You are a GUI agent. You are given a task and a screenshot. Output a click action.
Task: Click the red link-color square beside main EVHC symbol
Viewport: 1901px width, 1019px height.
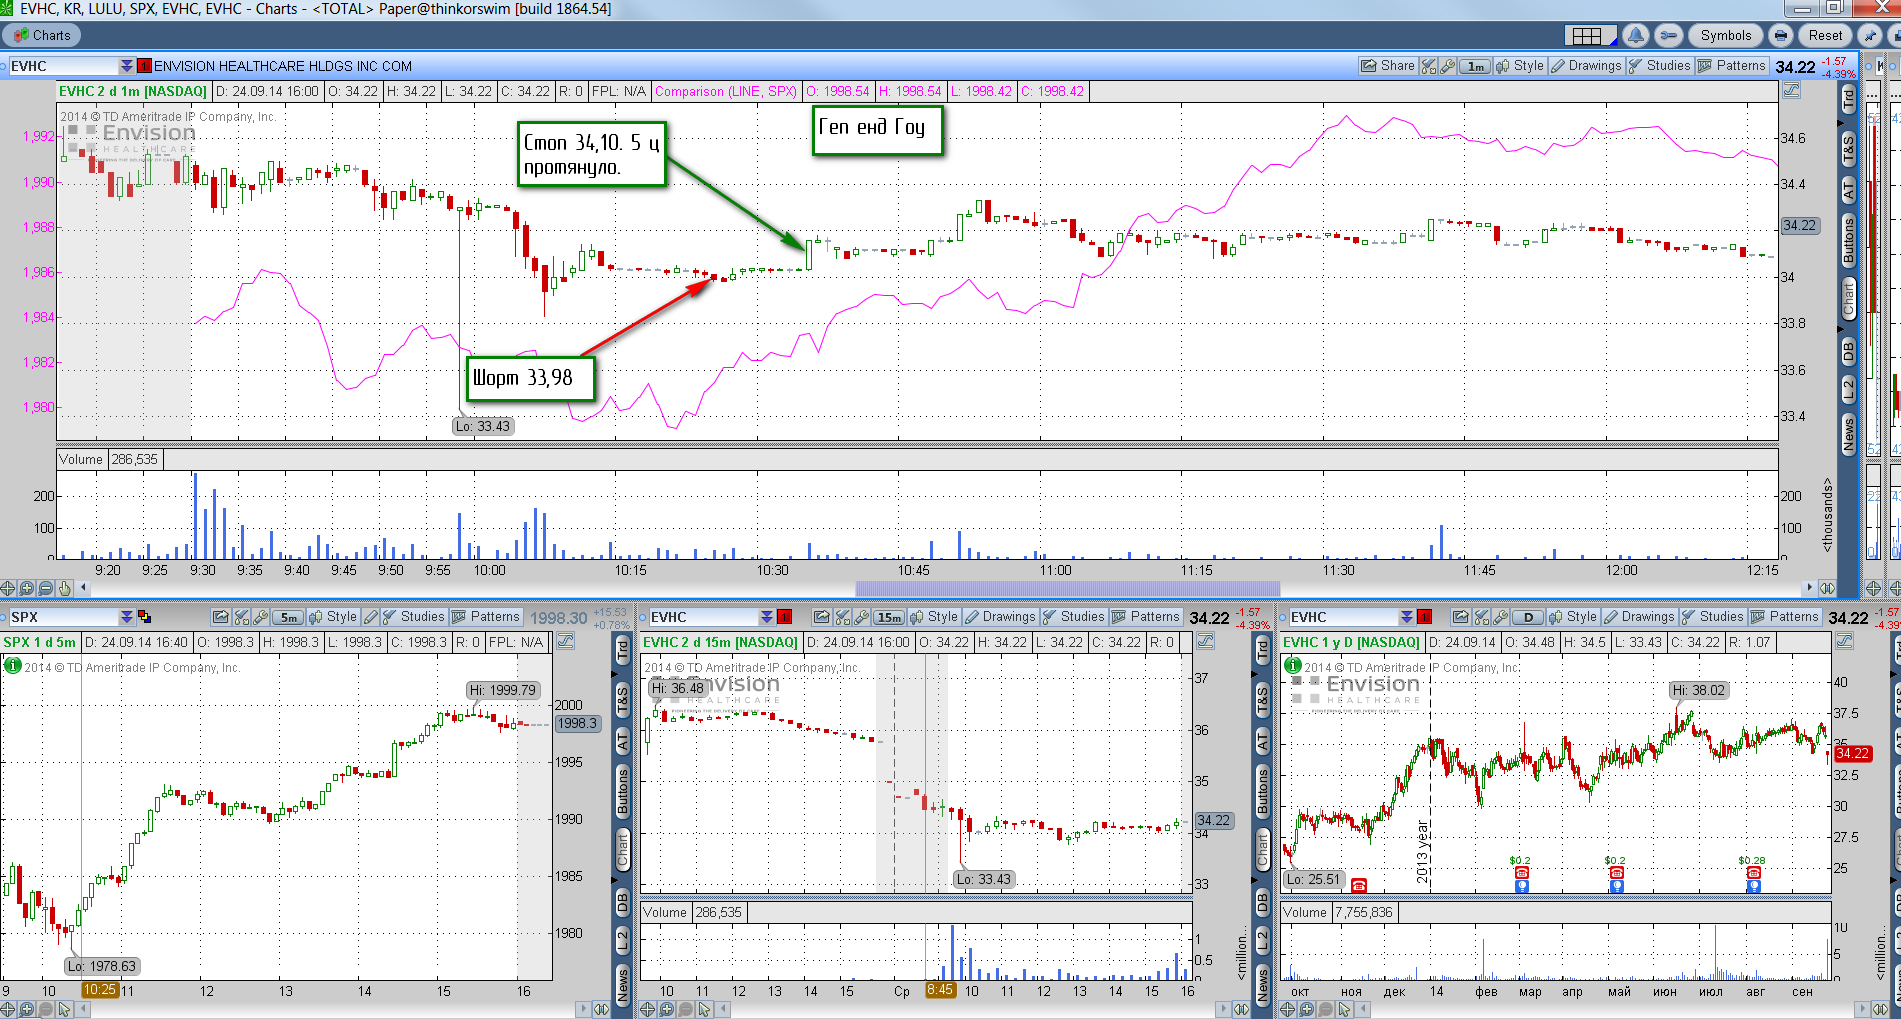tap(144, 66)
